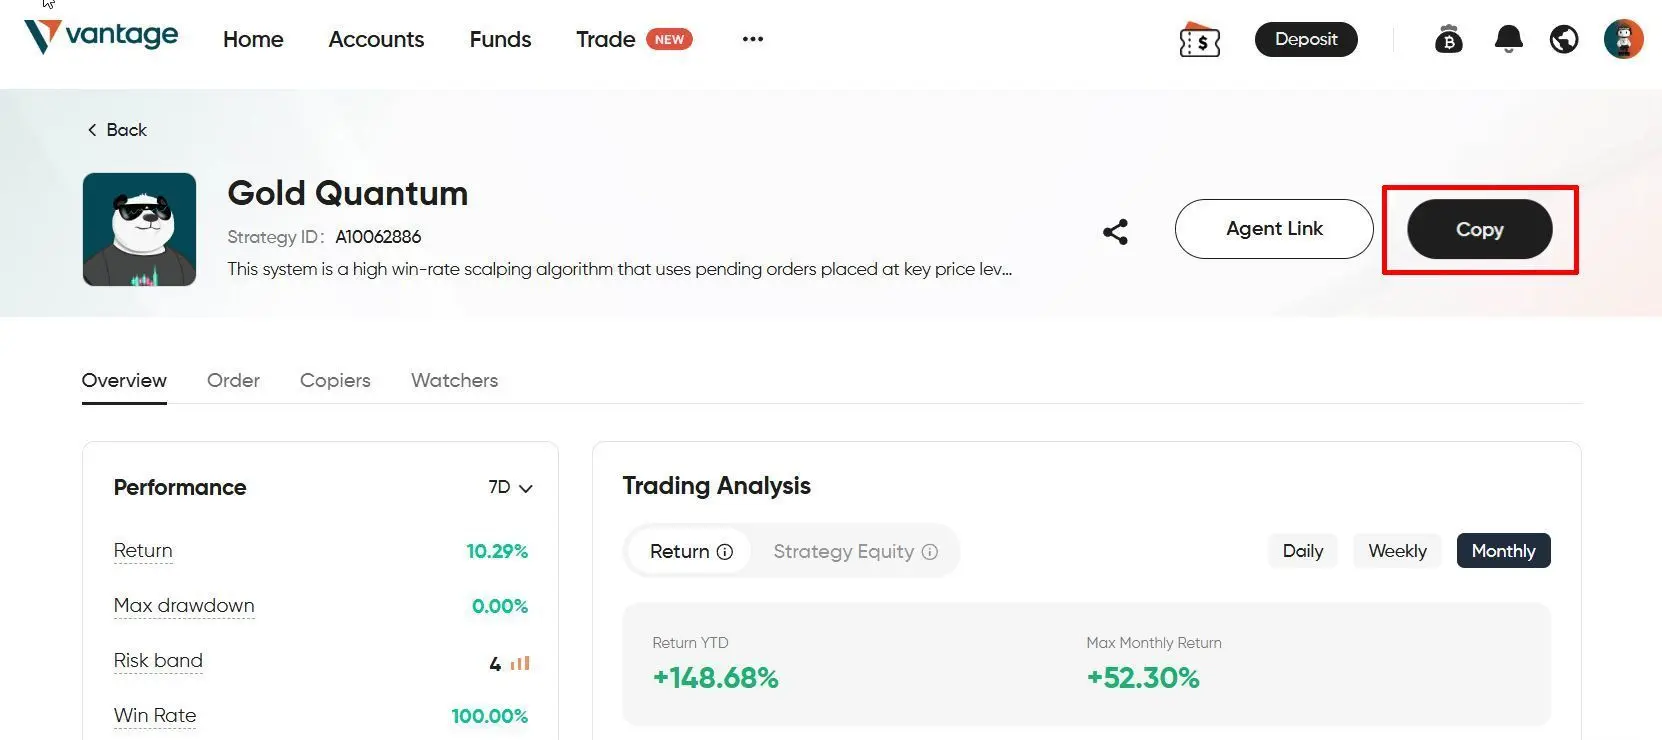Image resolution: width=1662 pixels, height=740 pixels.
Task: Click the Return info icon
Action: point(723,551)
